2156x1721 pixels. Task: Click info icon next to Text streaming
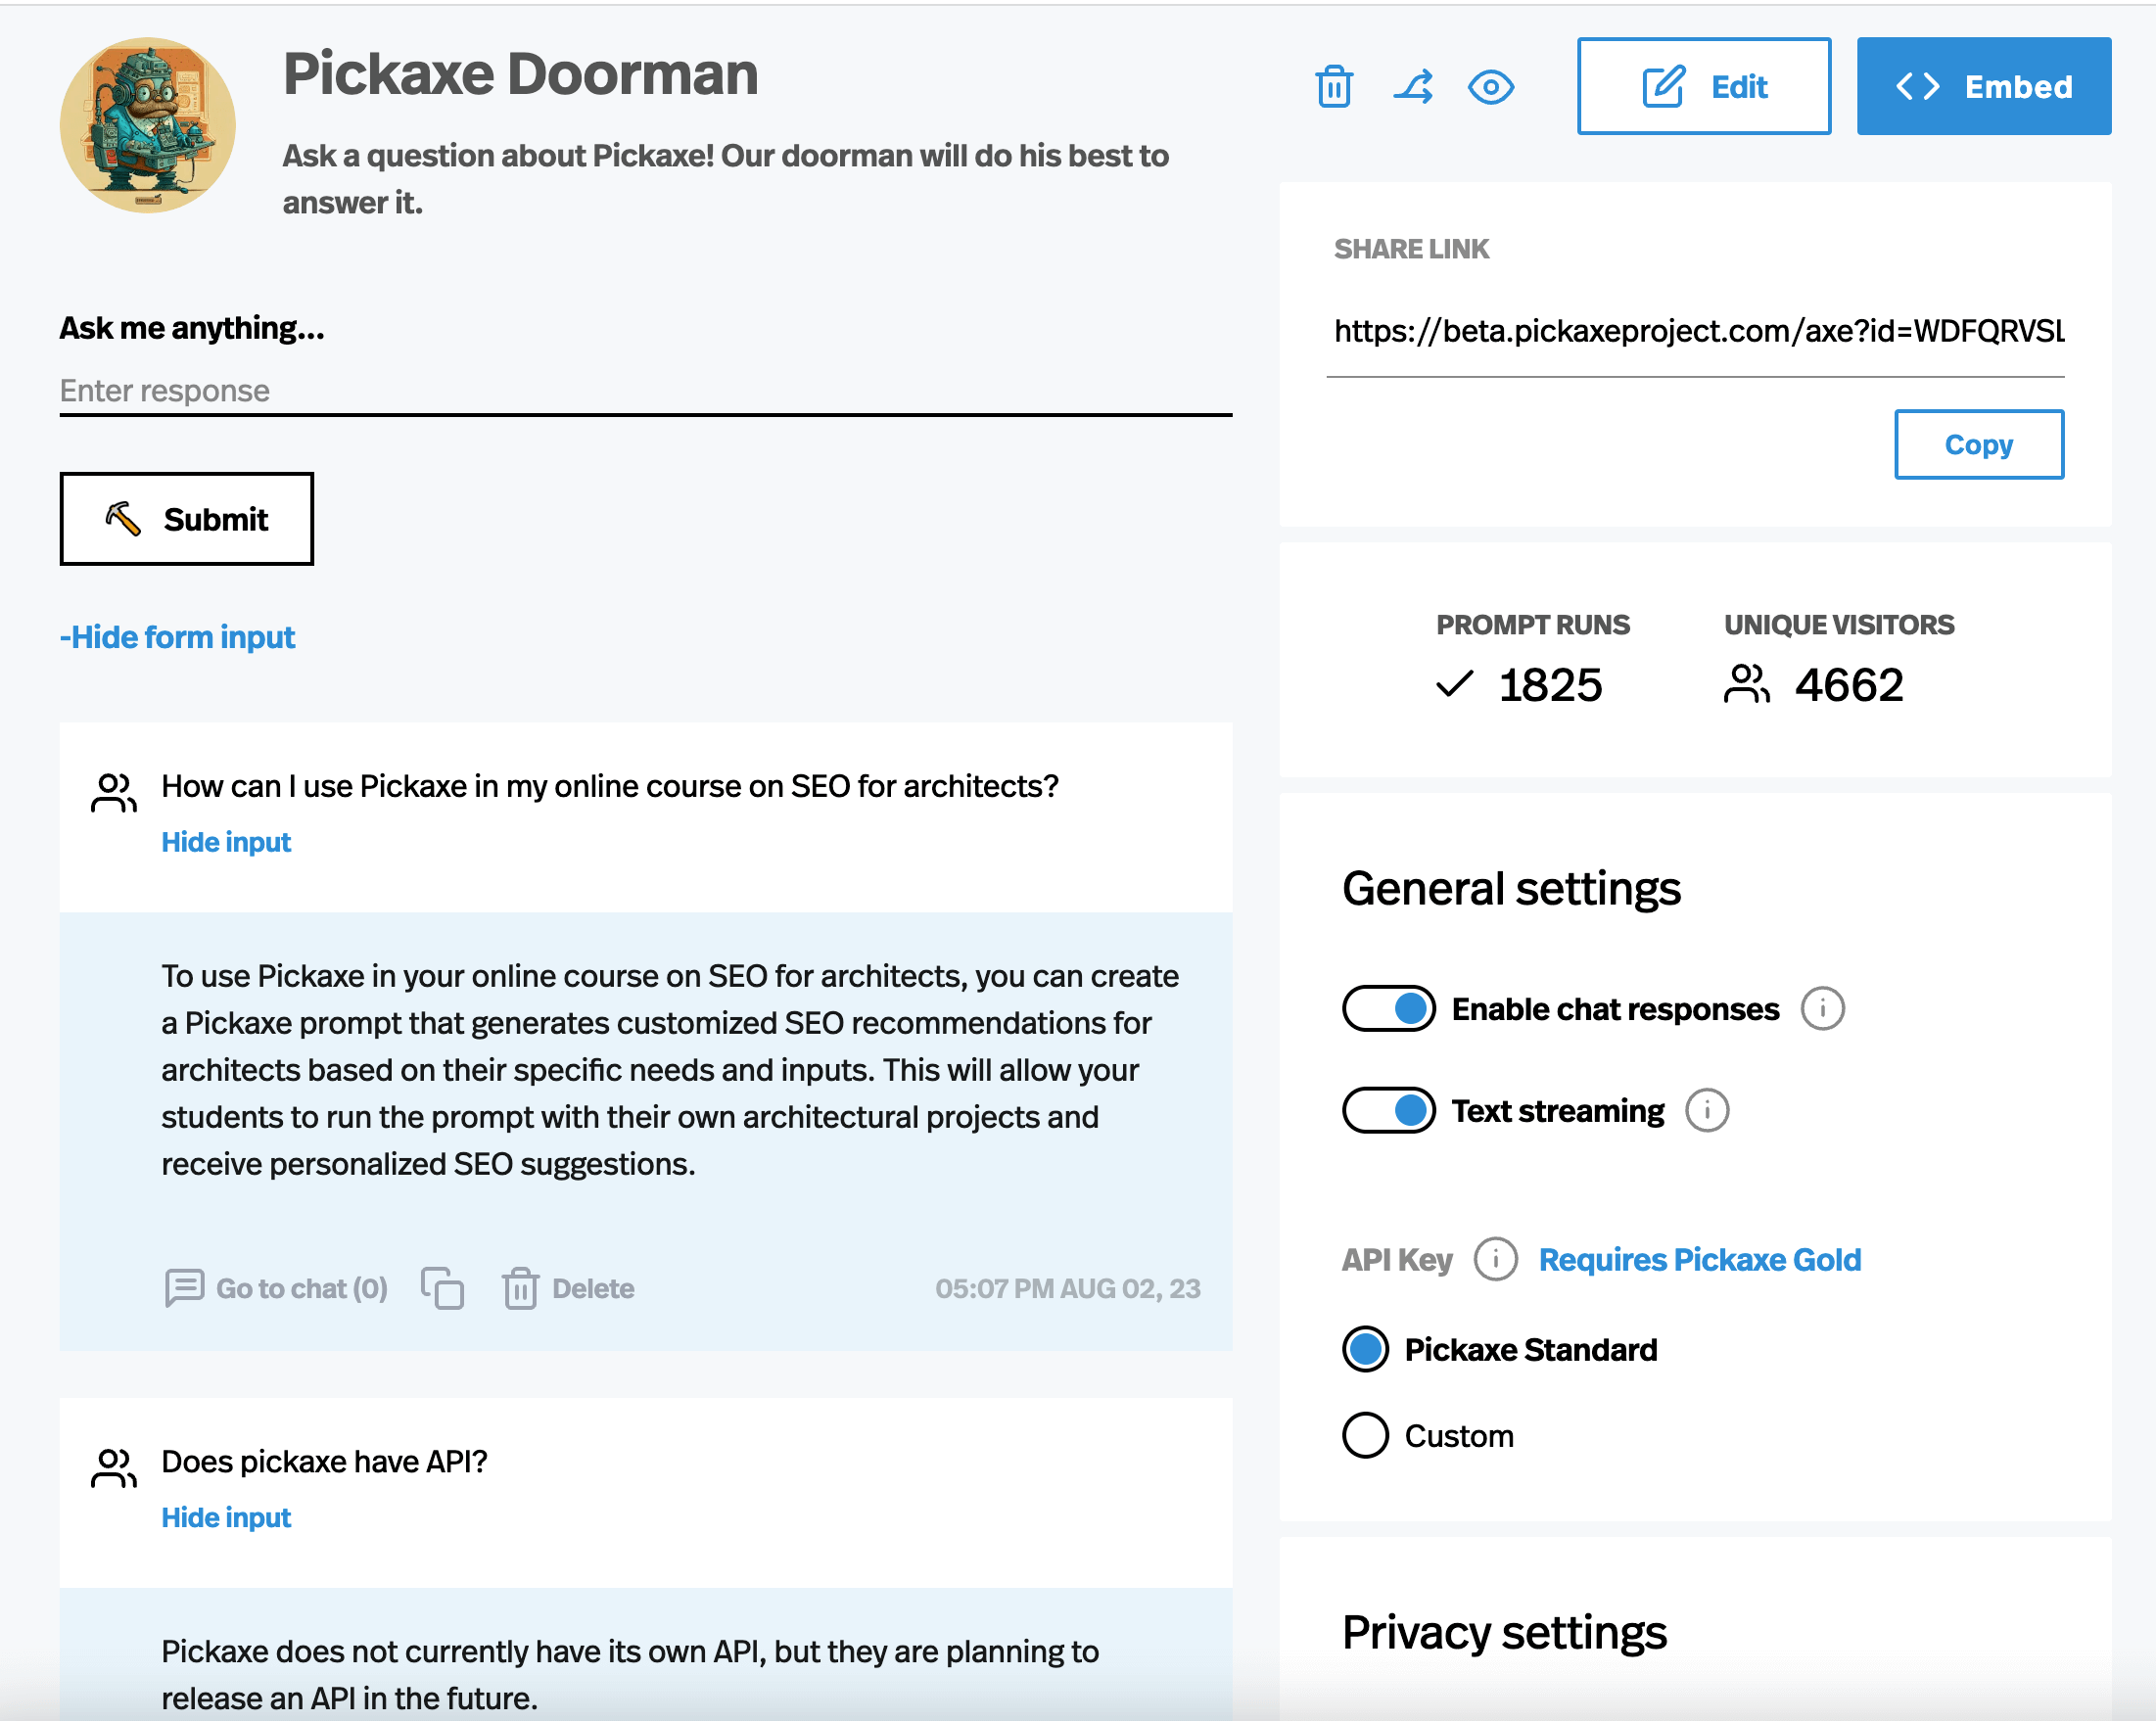pyautogui.click(x=1707, y=1111)
